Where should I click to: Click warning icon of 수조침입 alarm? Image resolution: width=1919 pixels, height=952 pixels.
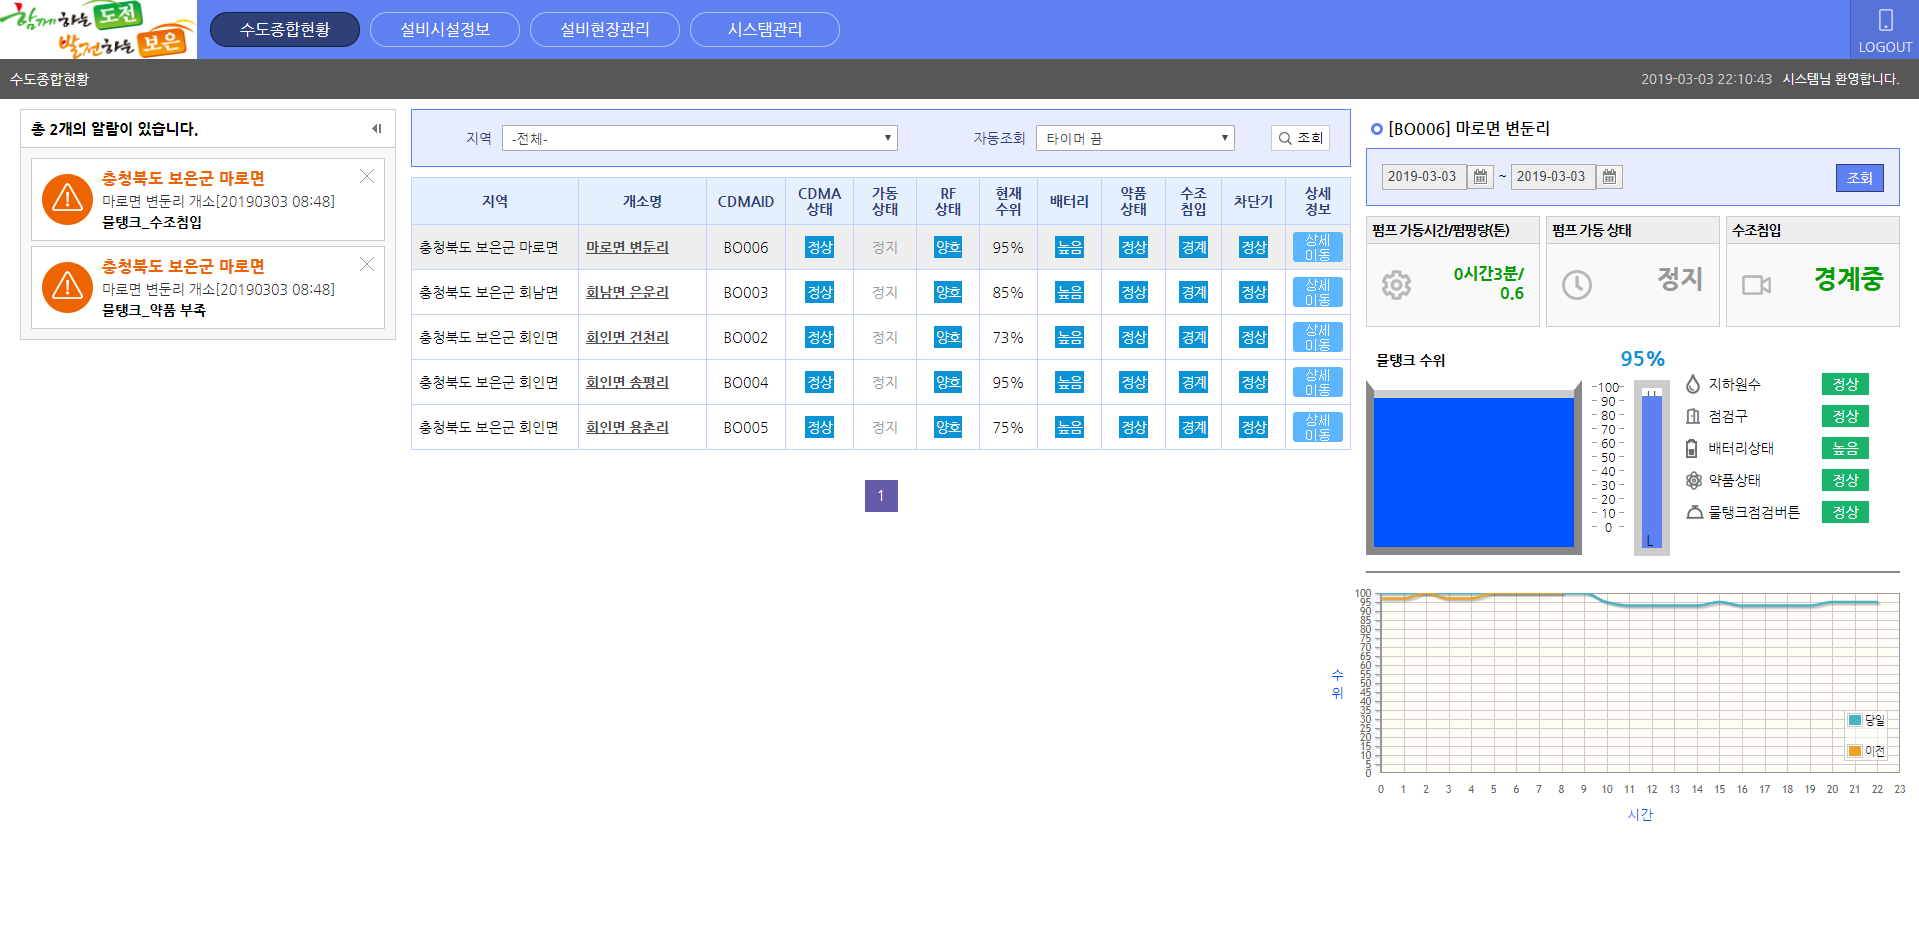coord(67,199)
